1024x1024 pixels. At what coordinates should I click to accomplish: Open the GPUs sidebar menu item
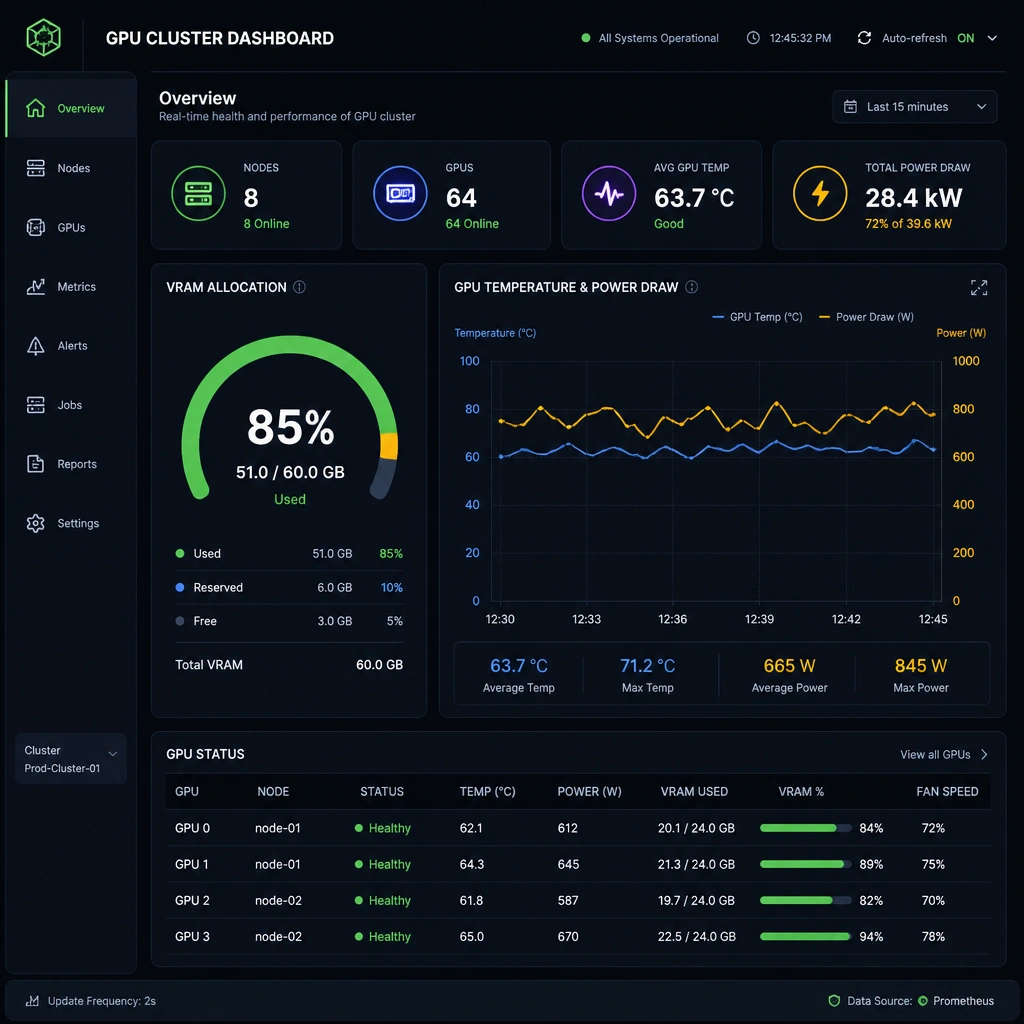(x=71, y=227)
